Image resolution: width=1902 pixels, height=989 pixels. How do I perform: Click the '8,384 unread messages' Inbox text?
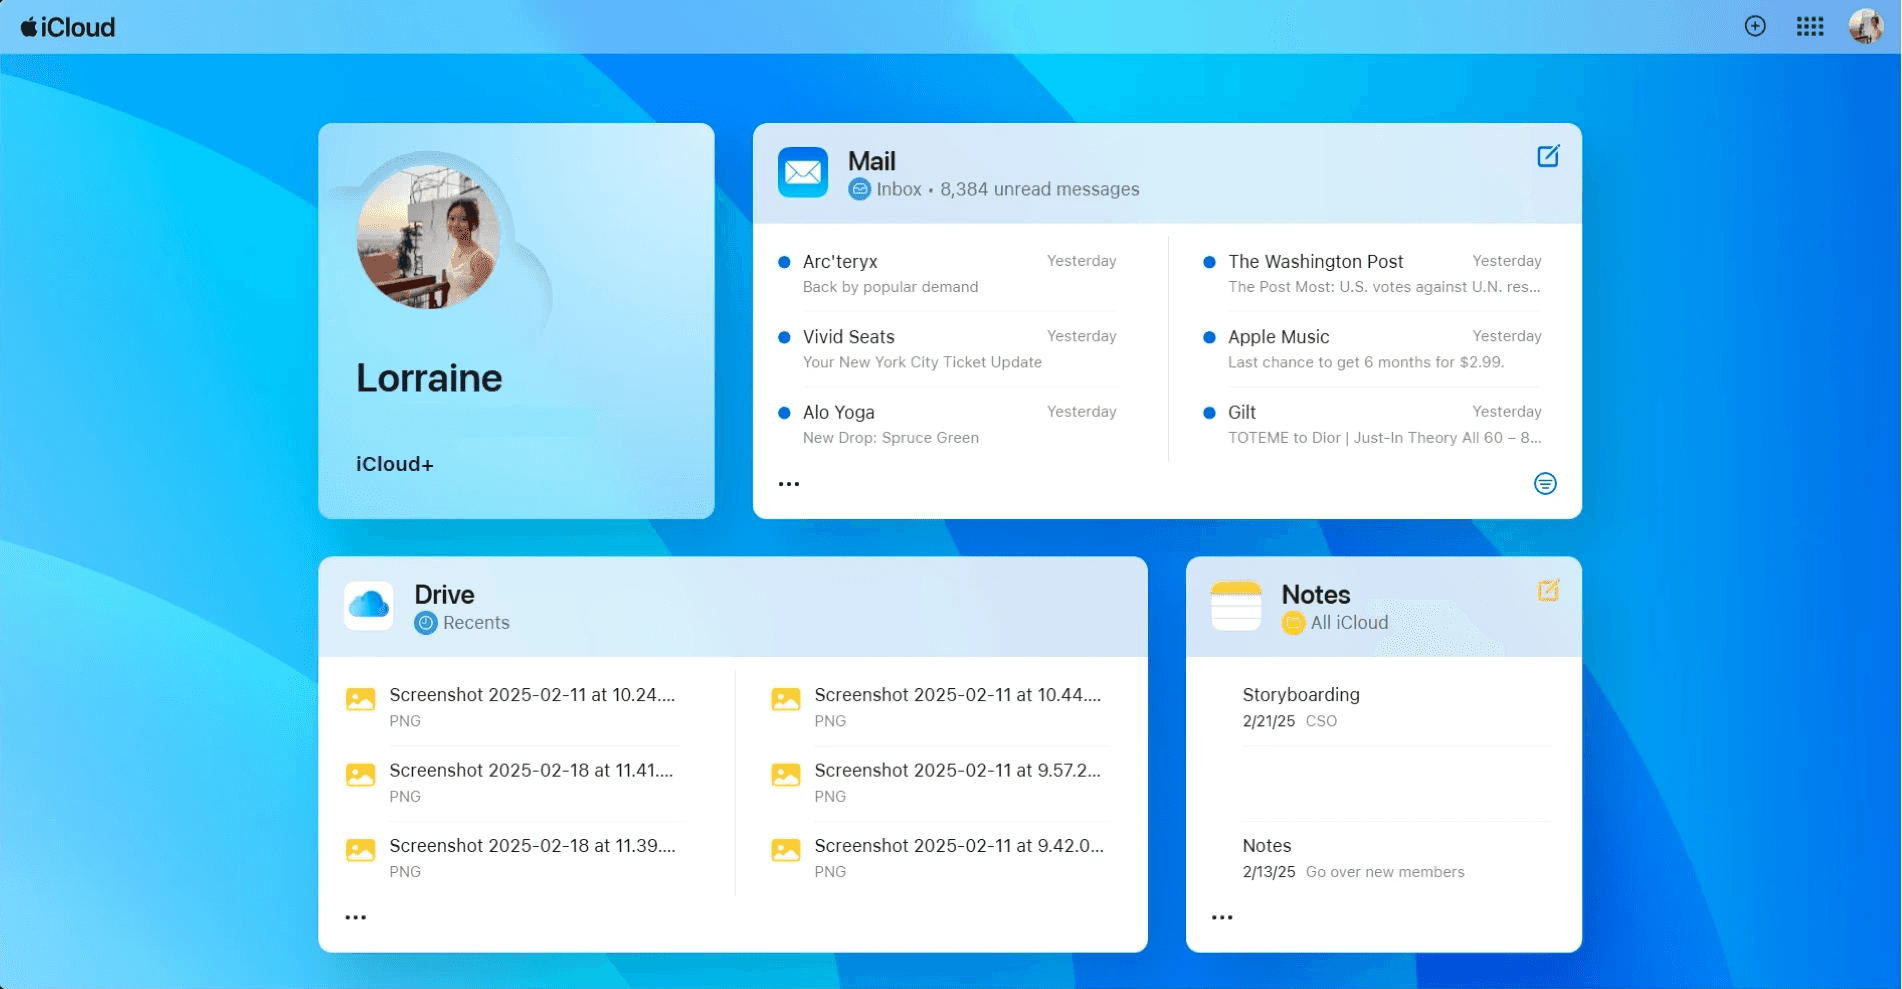pyautogui.click(x=1040, y=189)
